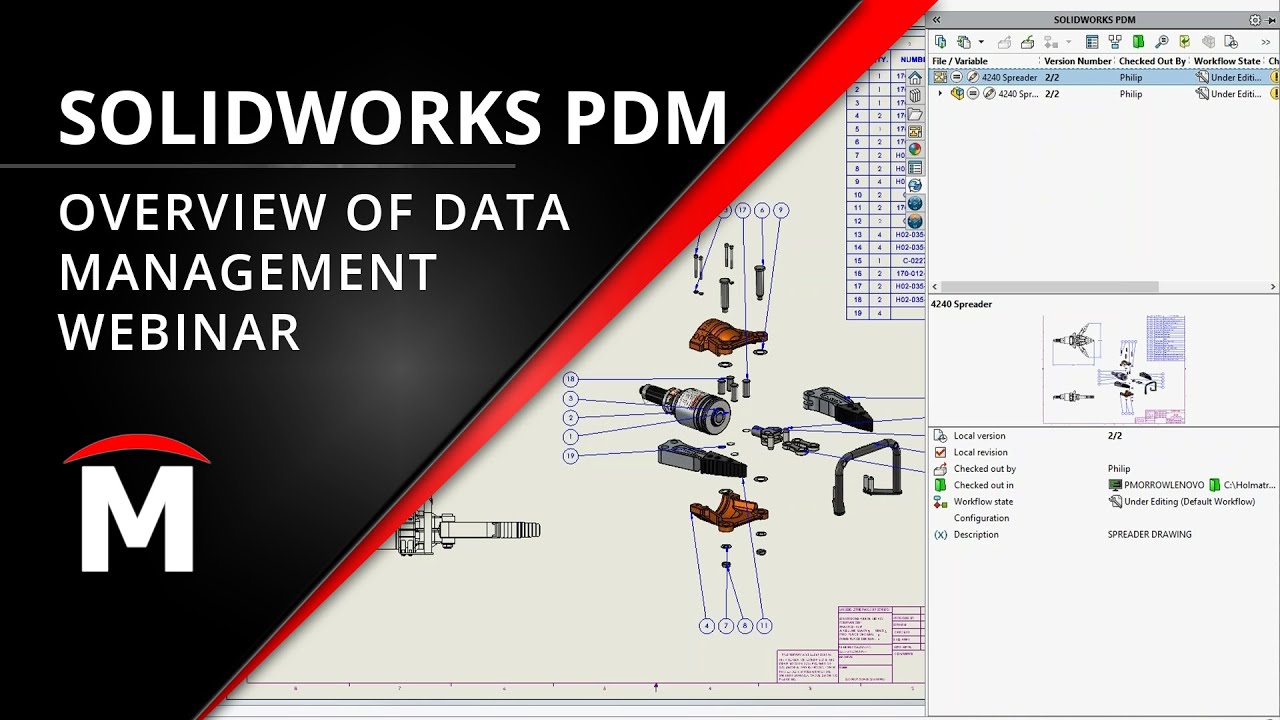Open the SOLIDWORKS PDM task pane tab
The height and width of the screenshot is (720, 1280).
[915, 186]
